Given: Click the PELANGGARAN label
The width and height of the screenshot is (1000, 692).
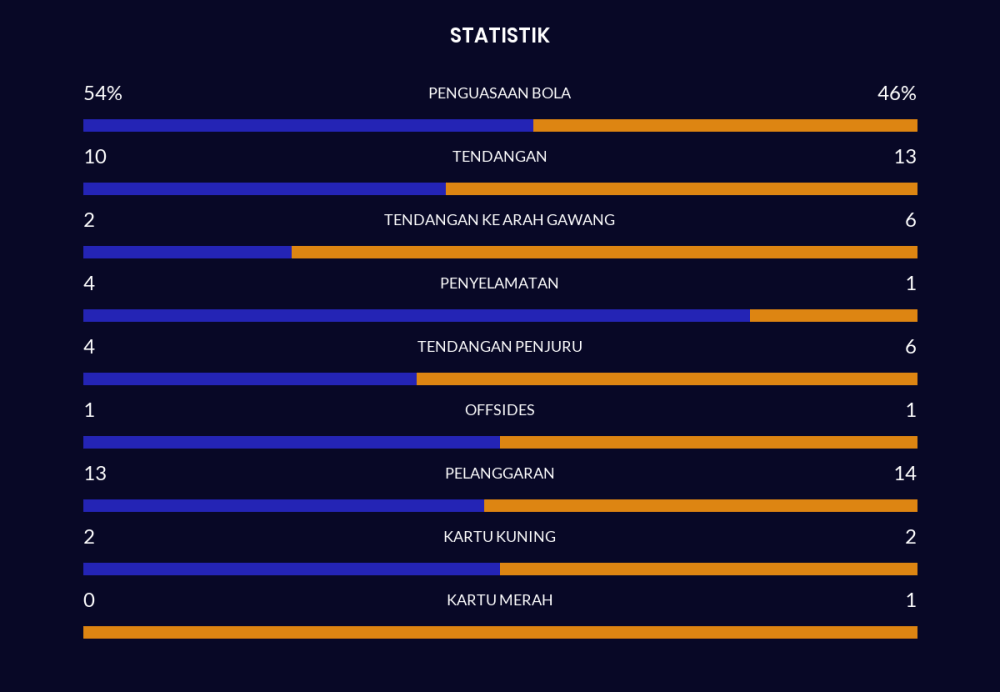Looking at the screenshot, I should 499,473.
